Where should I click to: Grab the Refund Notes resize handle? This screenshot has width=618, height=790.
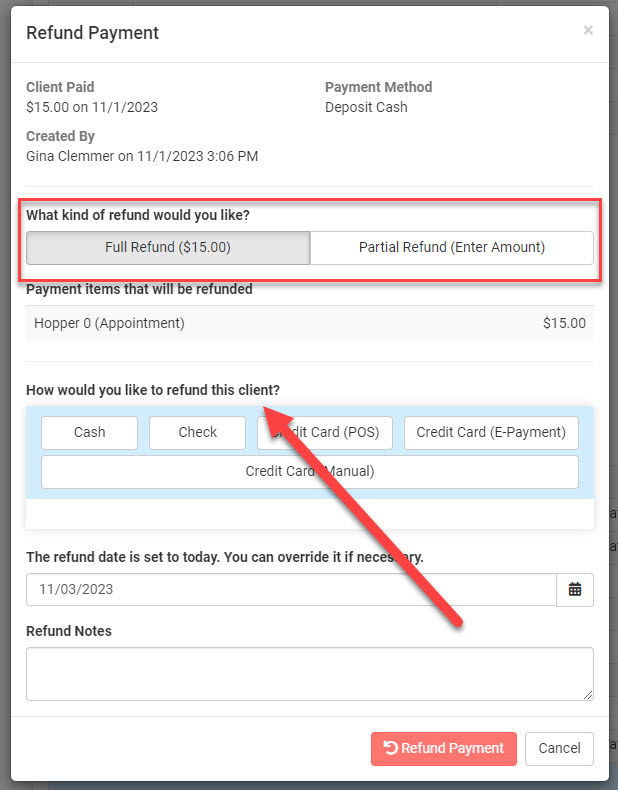click(x=588, y=694)
